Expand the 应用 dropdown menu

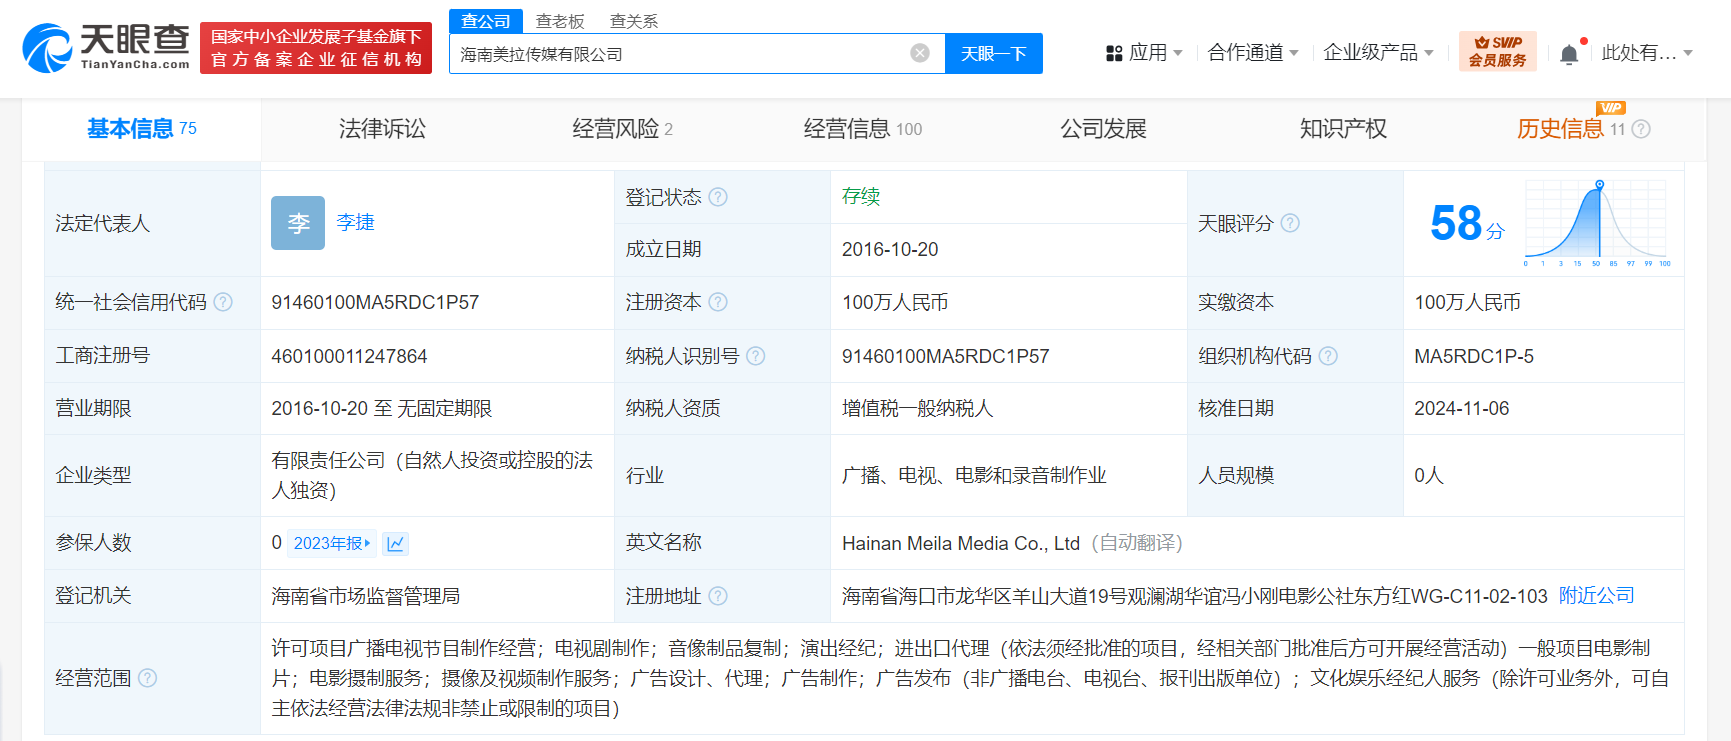(x=1144, y=53)
